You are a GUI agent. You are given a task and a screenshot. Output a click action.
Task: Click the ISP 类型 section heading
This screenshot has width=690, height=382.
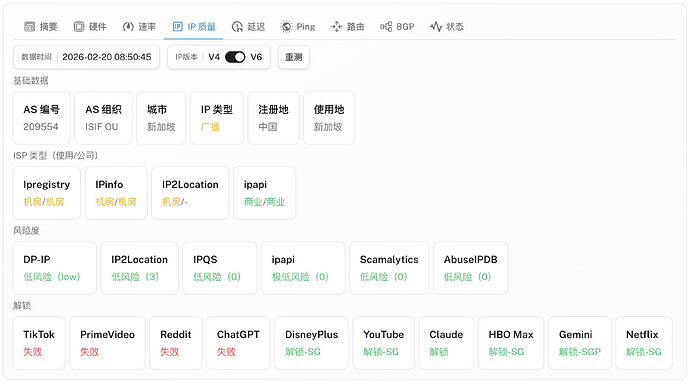(x=55, y=155)
